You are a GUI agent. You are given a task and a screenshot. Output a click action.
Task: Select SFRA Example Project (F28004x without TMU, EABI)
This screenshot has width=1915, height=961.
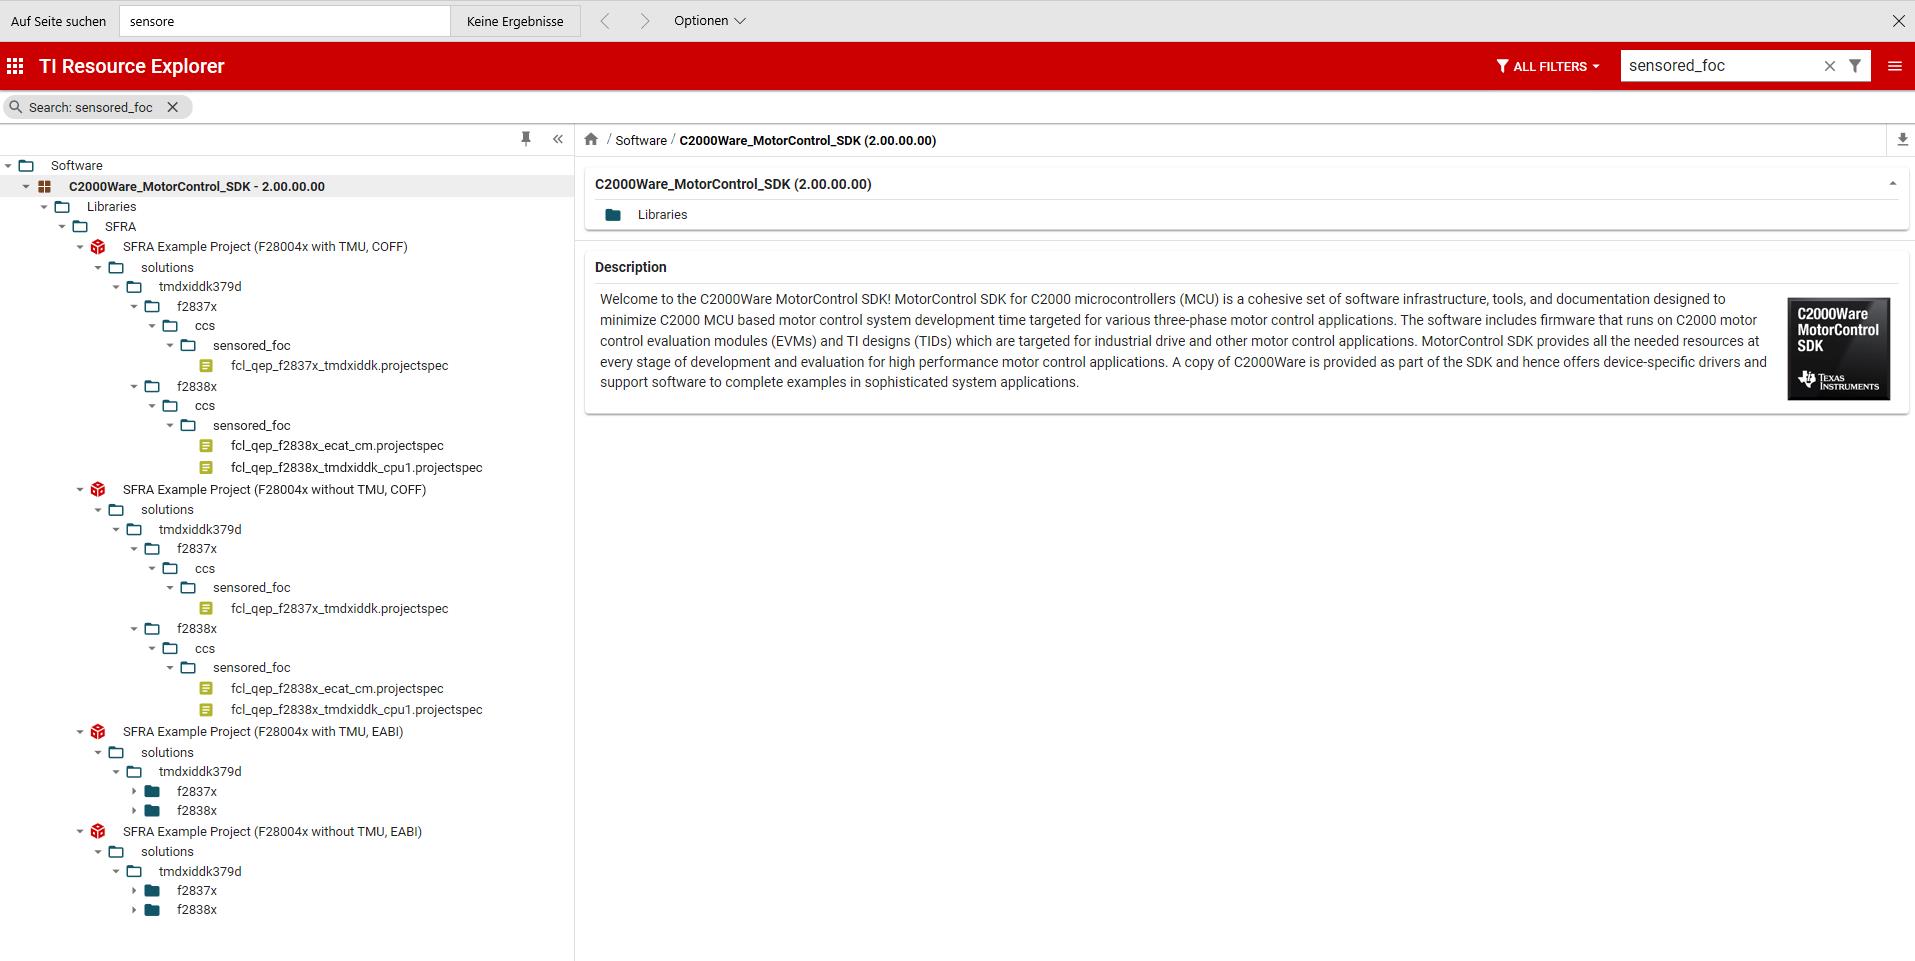coord(272,831)
